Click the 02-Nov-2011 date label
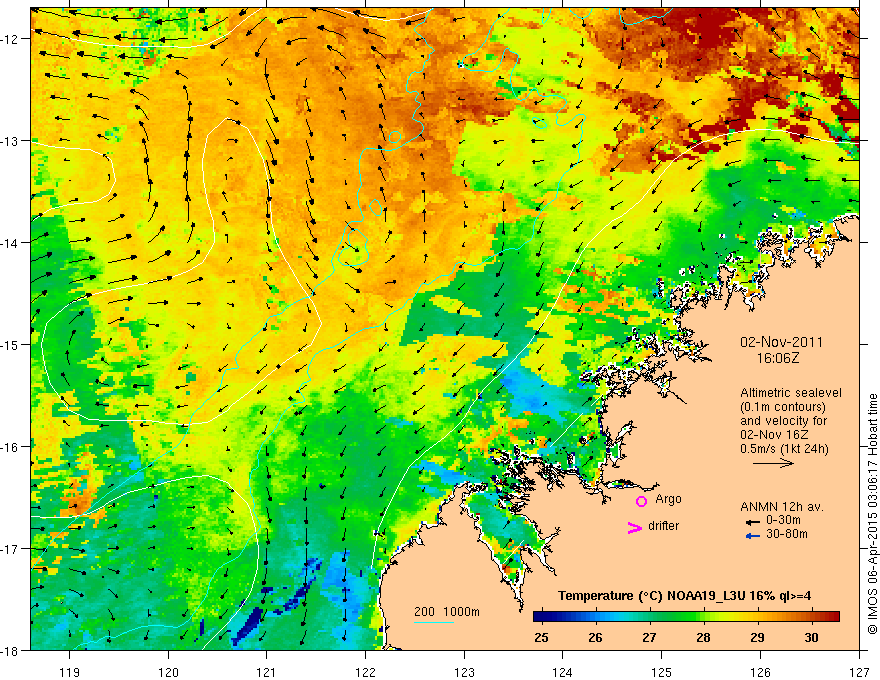 (x=781, y=342)
